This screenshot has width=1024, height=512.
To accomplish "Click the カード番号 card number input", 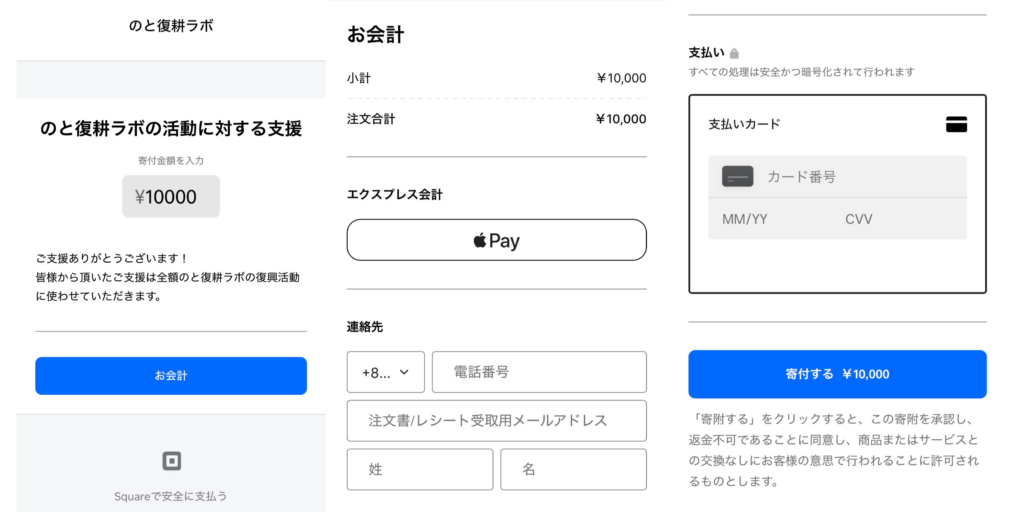I will [x=860, y=177].
